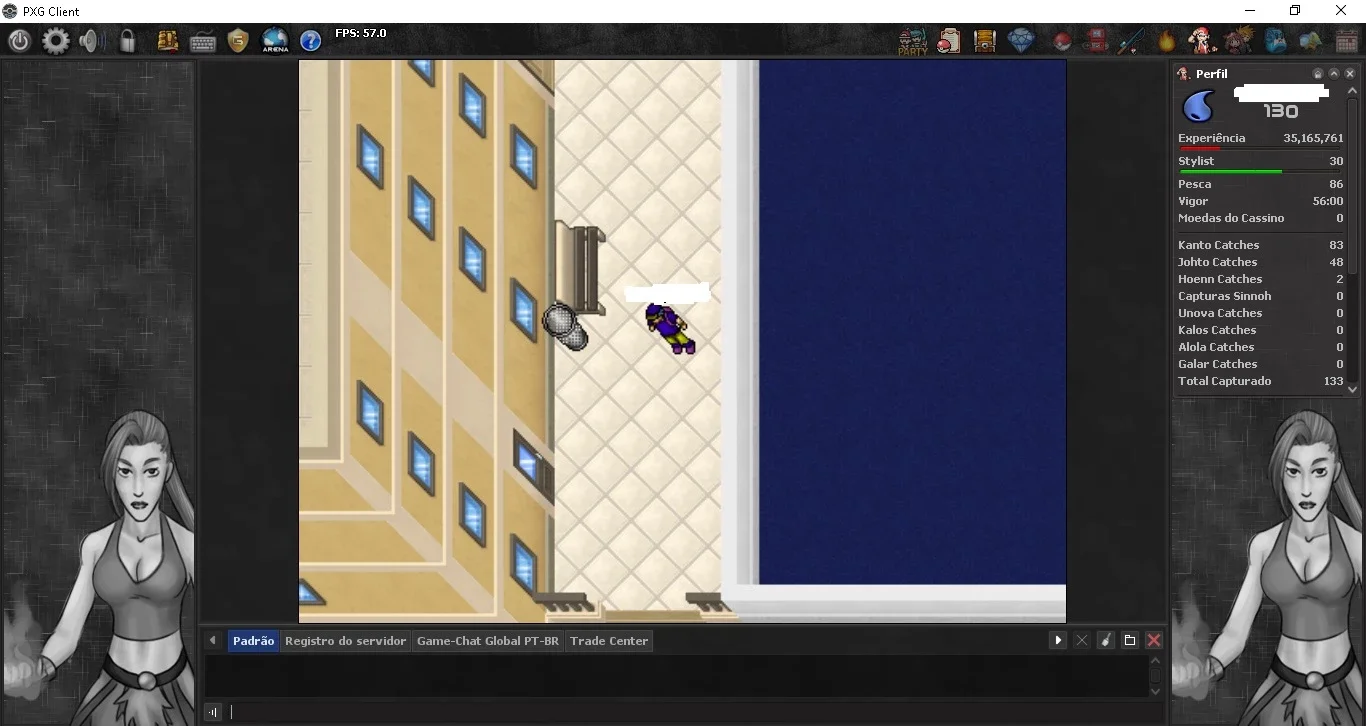1366x726 pixels.
Task: Click the Perfil panel title
Action: click(x=1212, y=74)
